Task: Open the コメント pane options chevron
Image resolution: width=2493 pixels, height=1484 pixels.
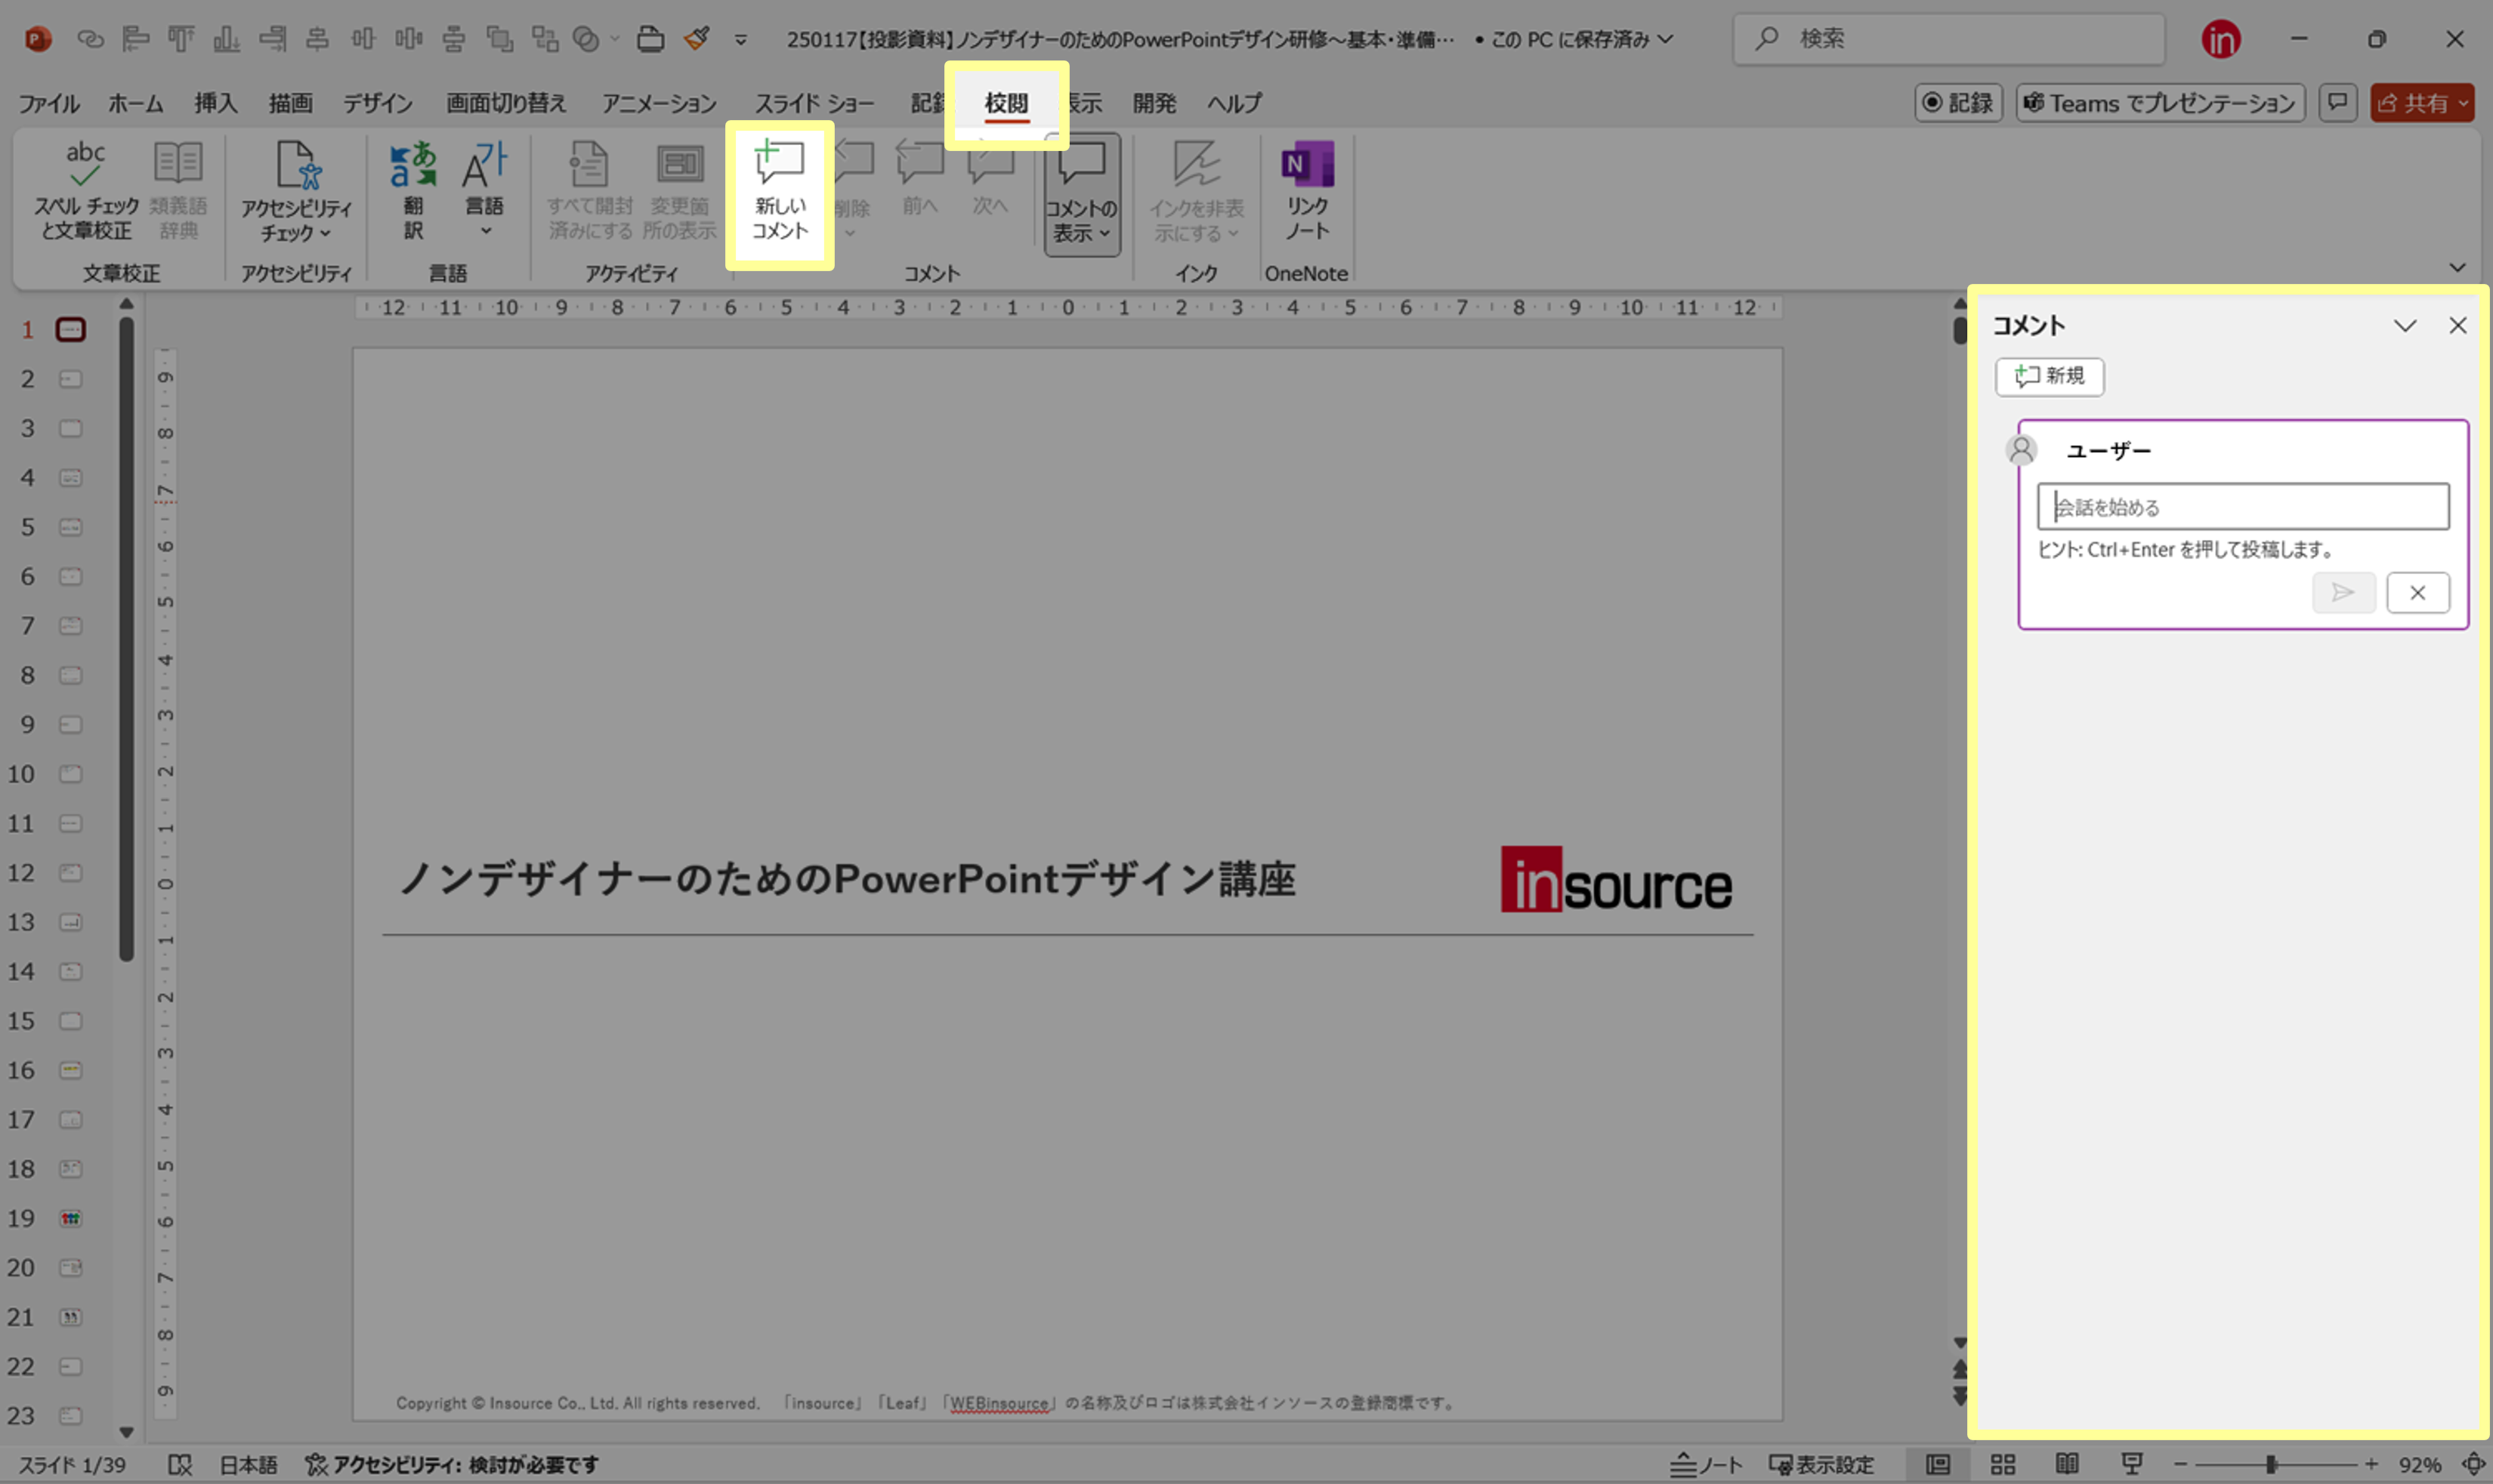Action: pos(2405,326)
